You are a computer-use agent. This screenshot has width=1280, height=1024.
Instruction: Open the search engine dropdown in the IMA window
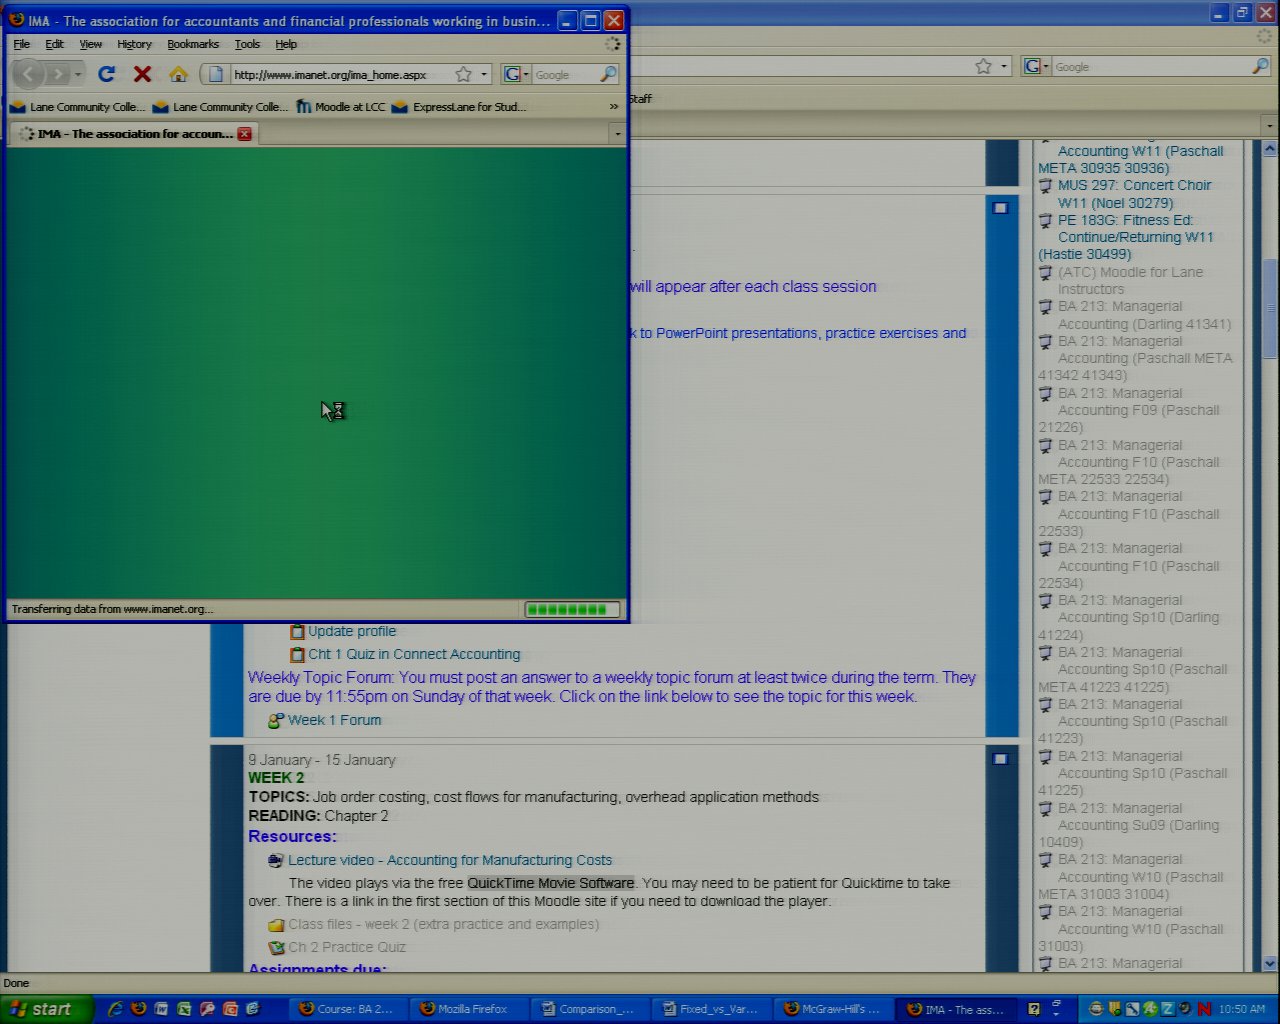pos(516,74)
